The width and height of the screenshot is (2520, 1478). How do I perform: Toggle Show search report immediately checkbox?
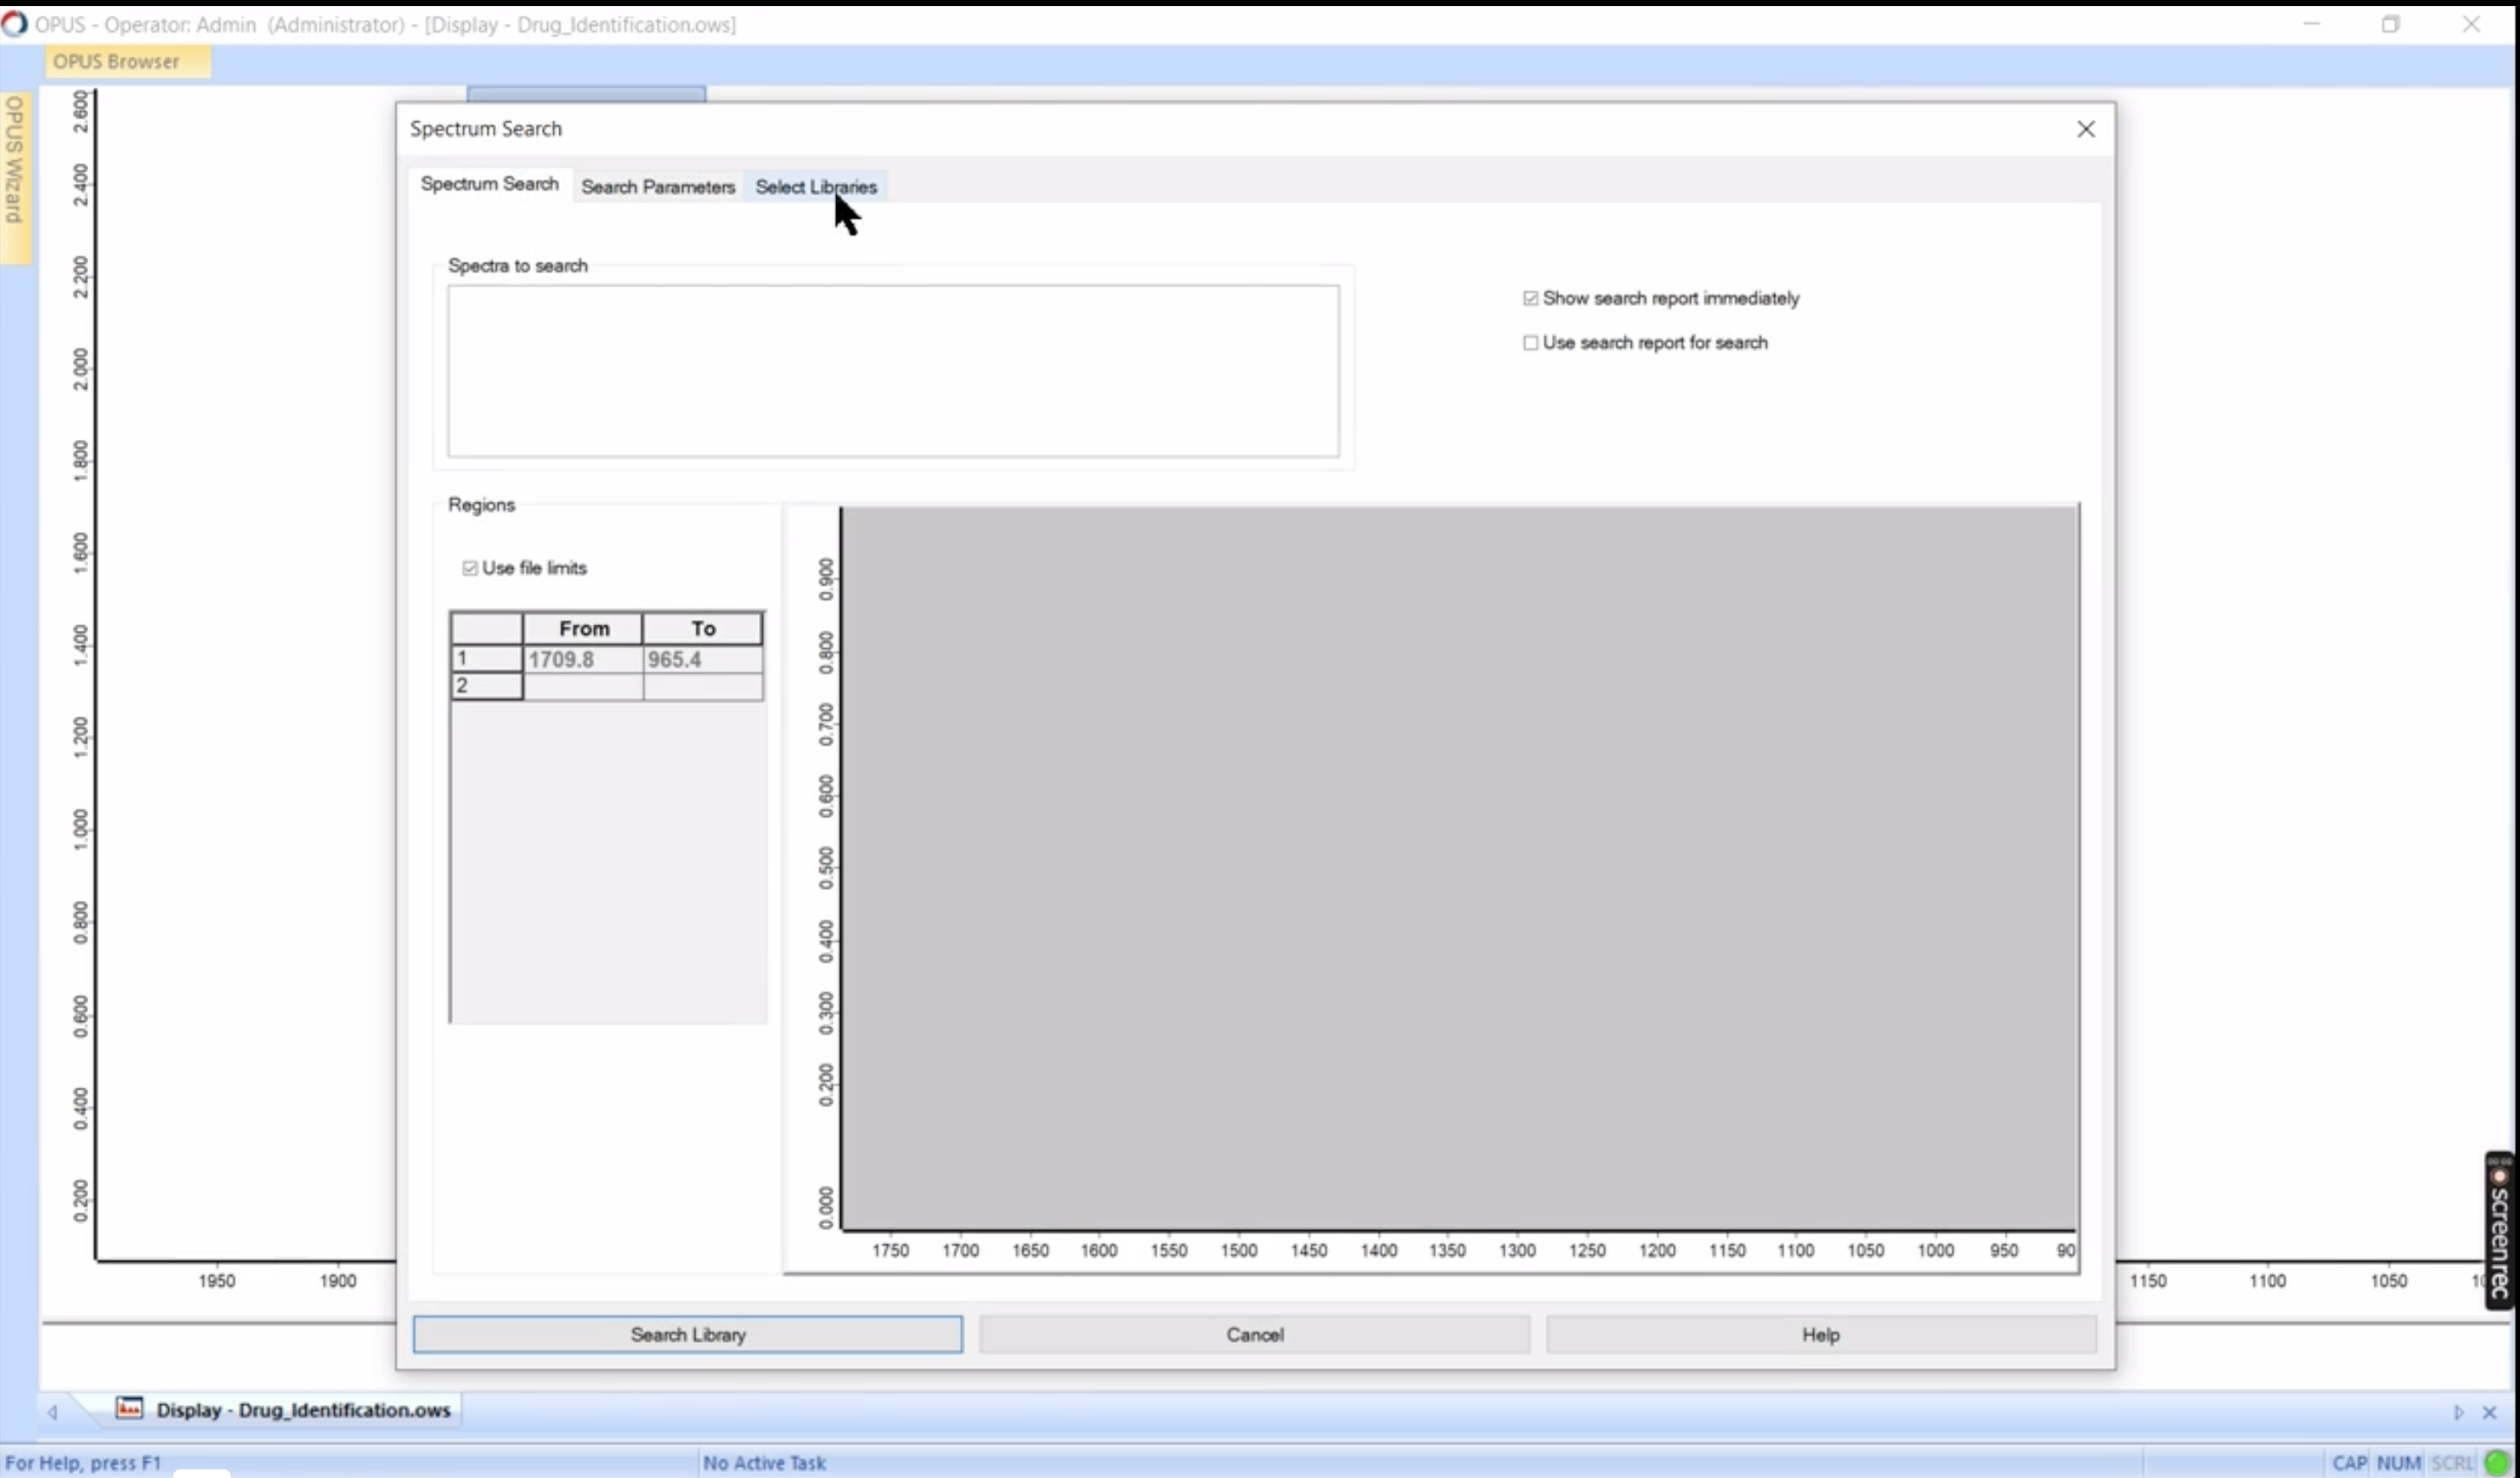1530,298
